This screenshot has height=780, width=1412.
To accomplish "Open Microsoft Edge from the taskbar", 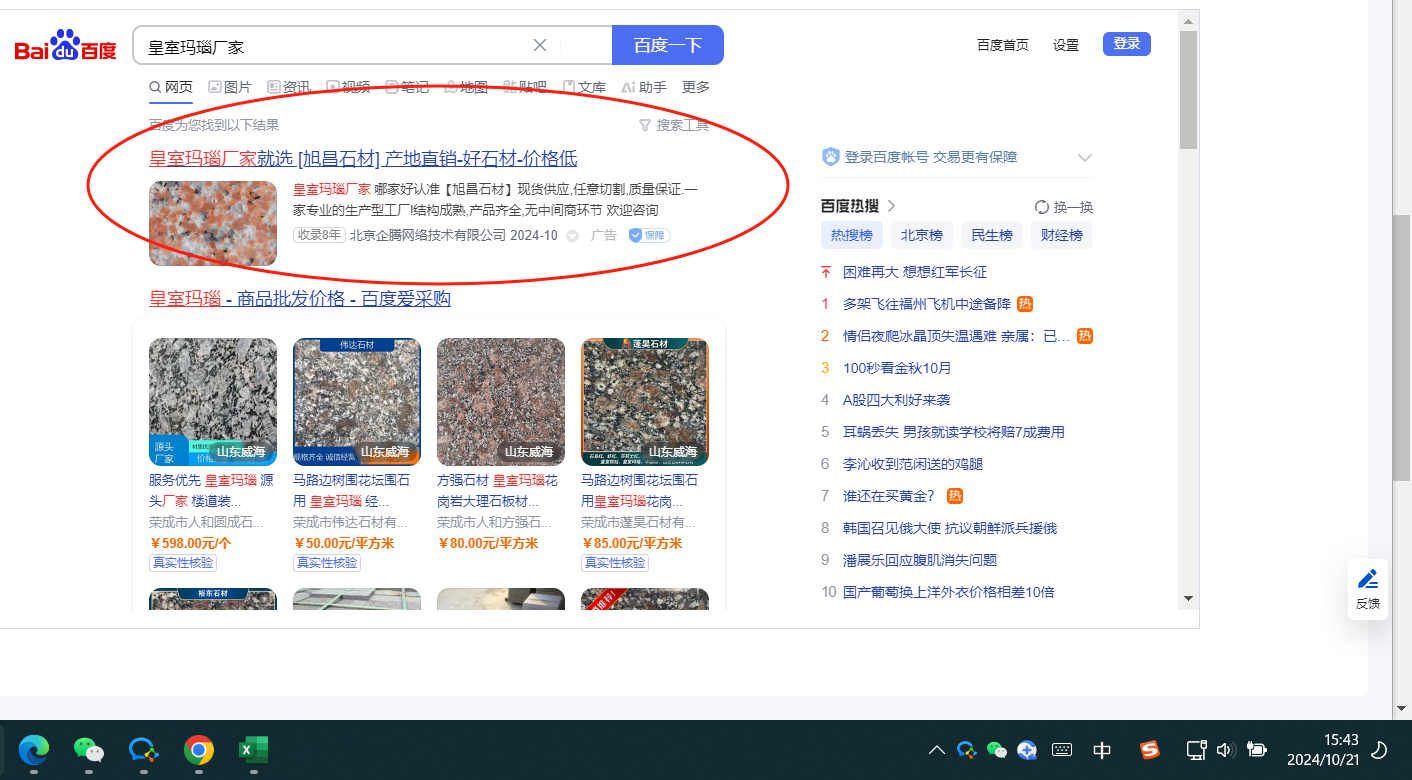I will pyautogui.click(x=35, y=750).
